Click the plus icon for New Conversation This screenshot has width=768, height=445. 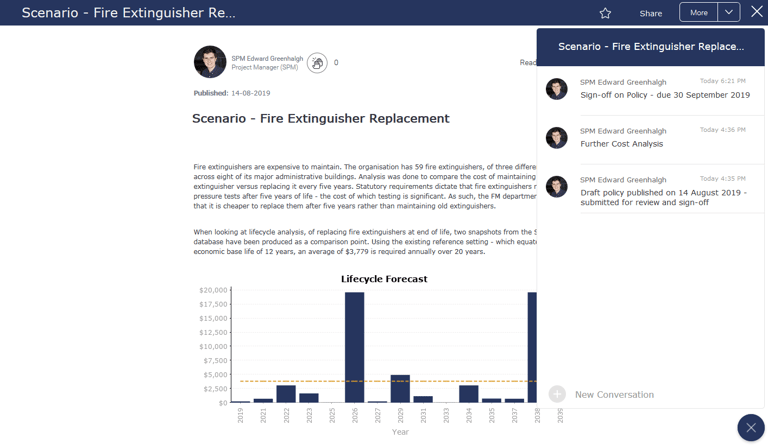click(557, 394)
